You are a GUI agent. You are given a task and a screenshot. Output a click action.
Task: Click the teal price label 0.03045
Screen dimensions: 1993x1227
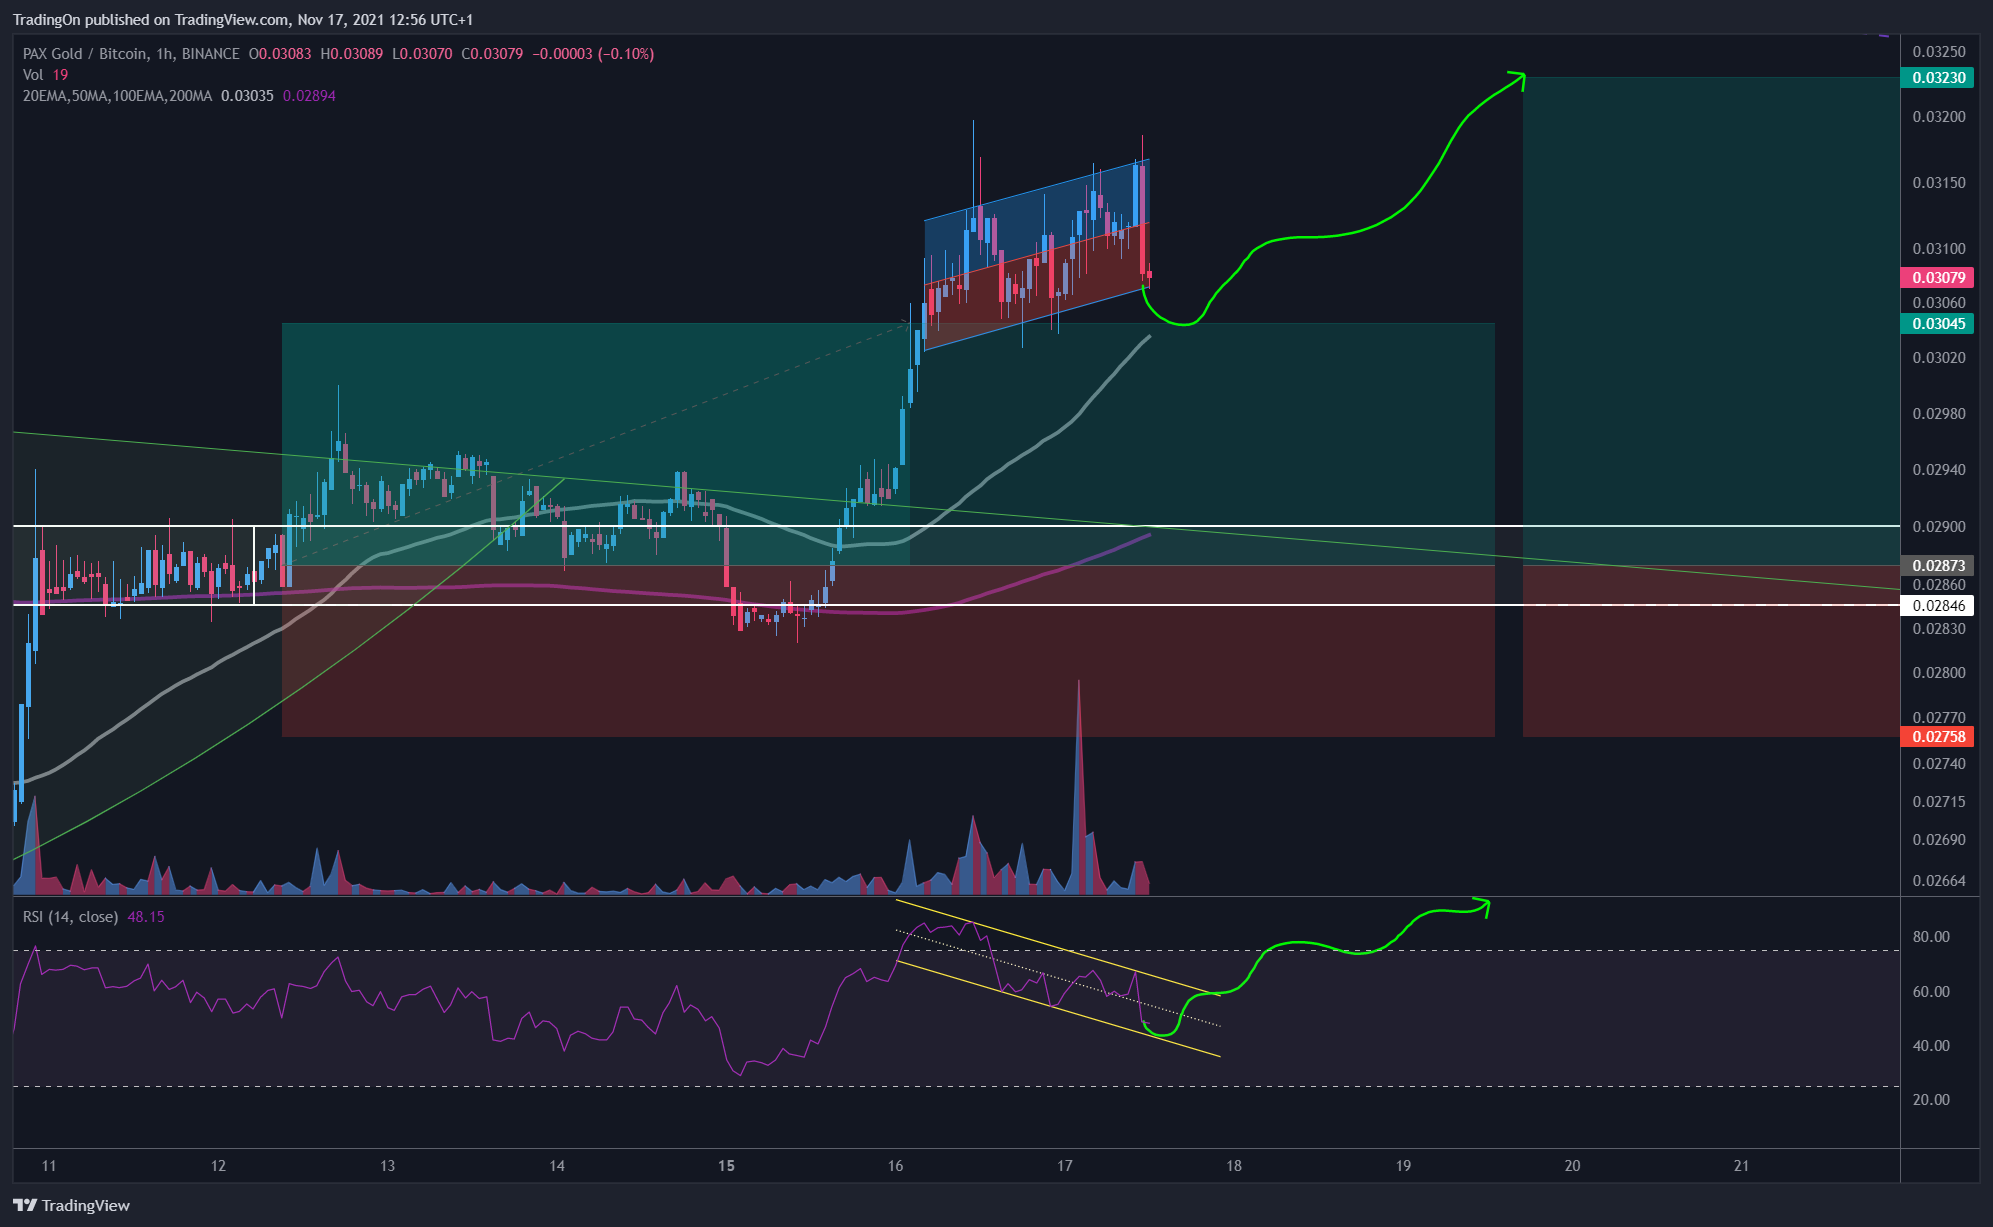point(1938,323)
